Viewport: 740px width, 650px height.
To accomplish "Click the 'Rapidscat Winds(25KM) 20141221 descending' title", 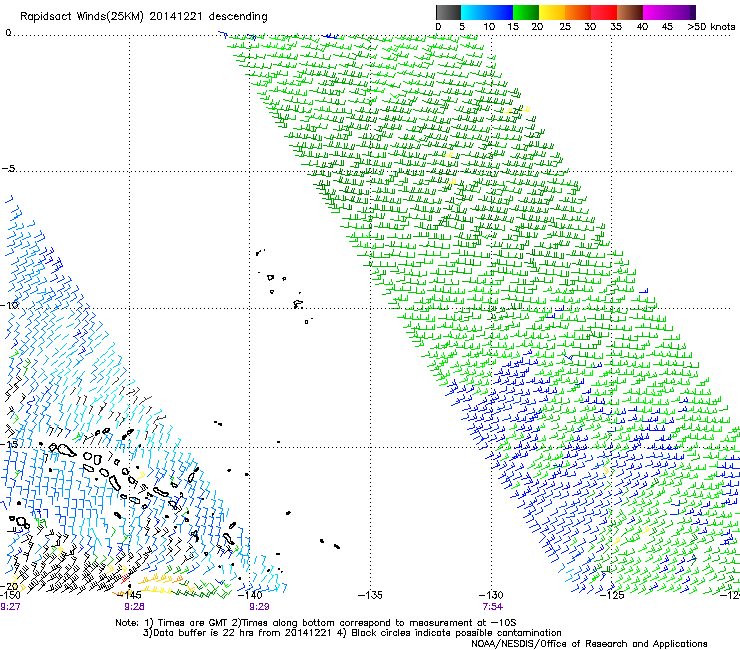I will tap(143, 17).
